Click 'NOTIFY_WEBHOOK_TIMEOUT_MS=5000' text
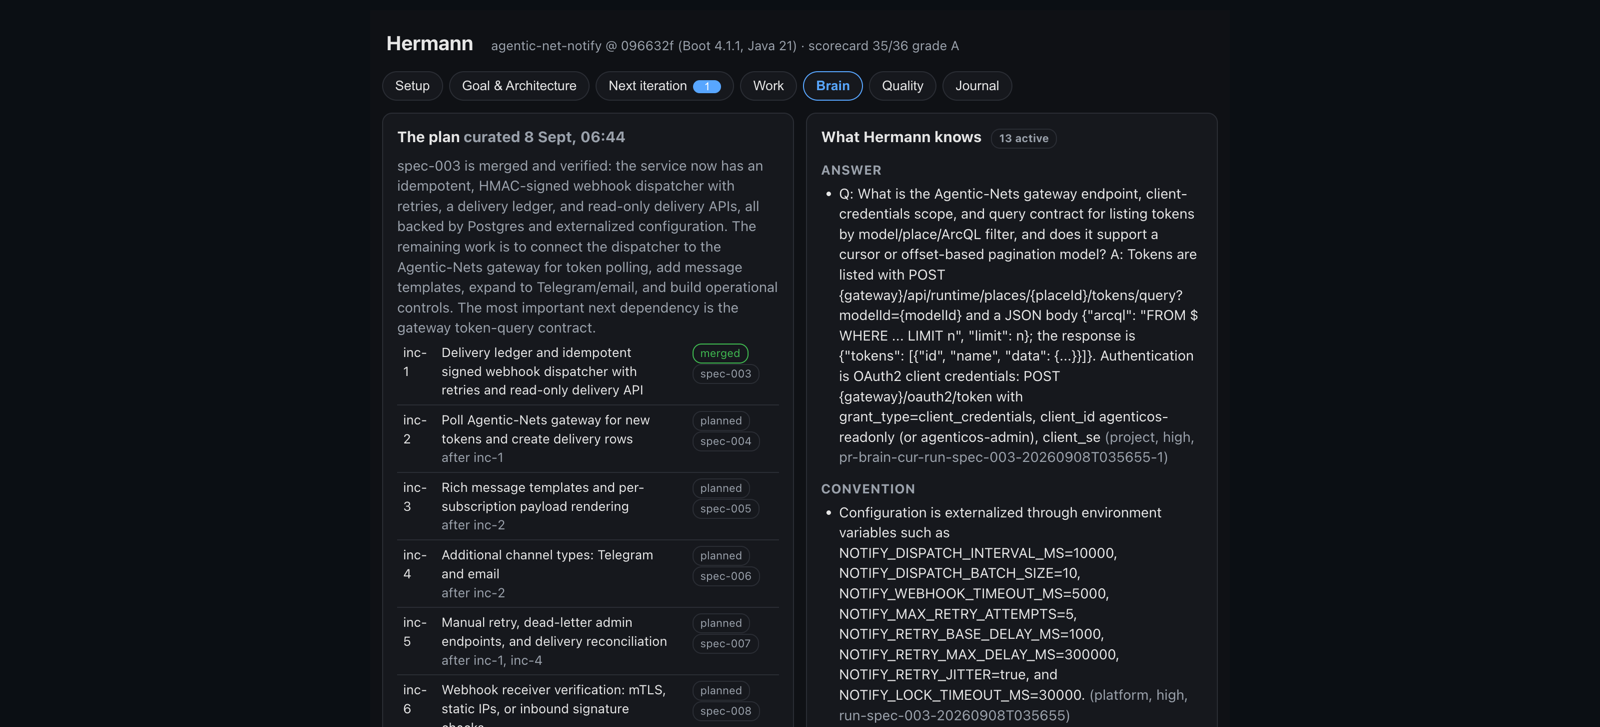This screenshot has height=727, width=1600. (x=974, y=594)
